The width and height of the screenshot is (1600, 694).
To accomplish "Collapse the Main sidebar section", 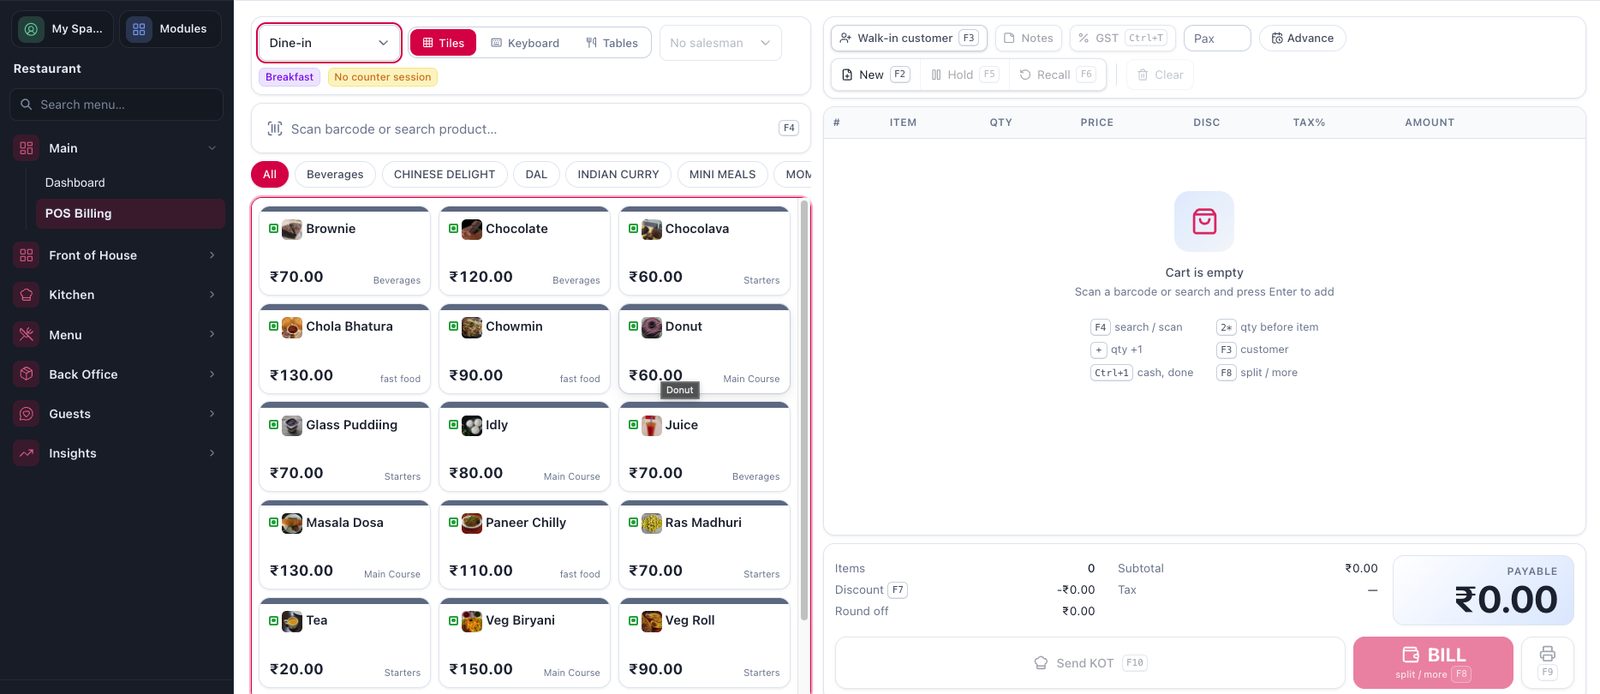I will pyautogui.click(x=212, y=148).
